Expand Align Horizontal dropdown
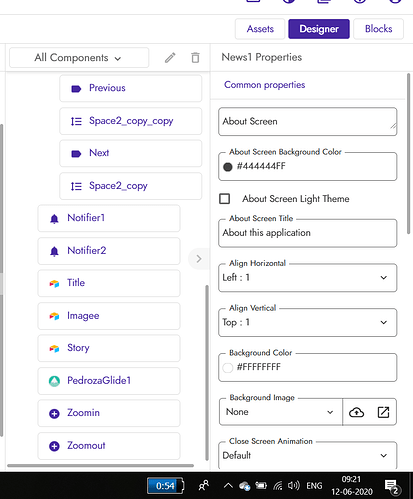The width and height of the screenshot is (413, 499). coord(307,278)
